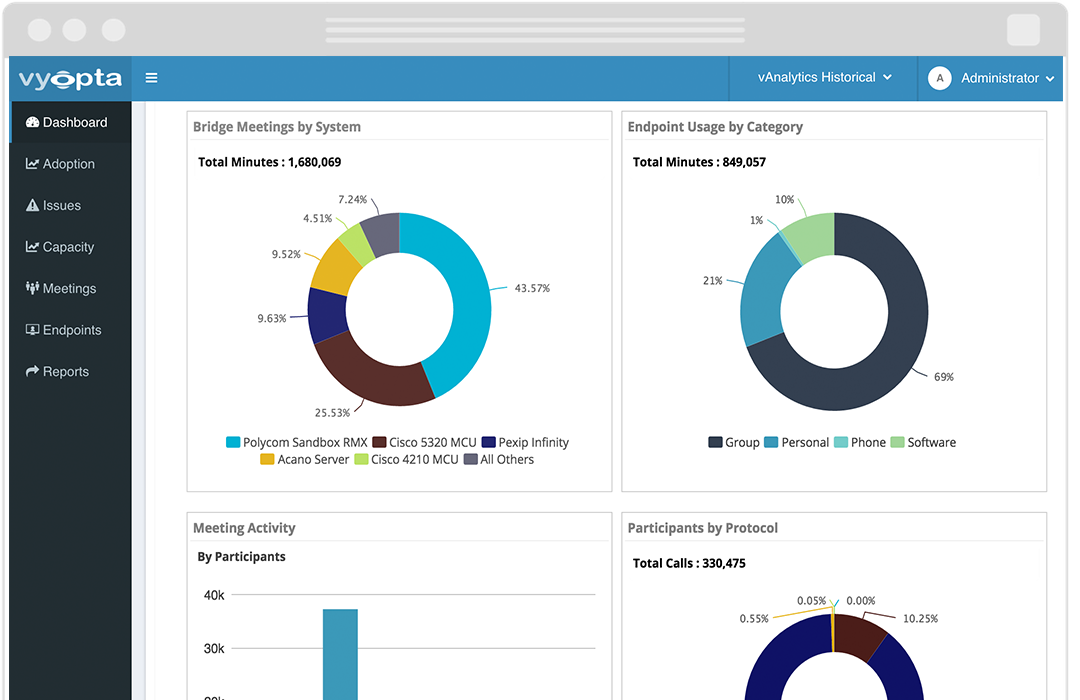
Task: Open the Issues page
Action: pyautogui.click(x=70, y=205)
